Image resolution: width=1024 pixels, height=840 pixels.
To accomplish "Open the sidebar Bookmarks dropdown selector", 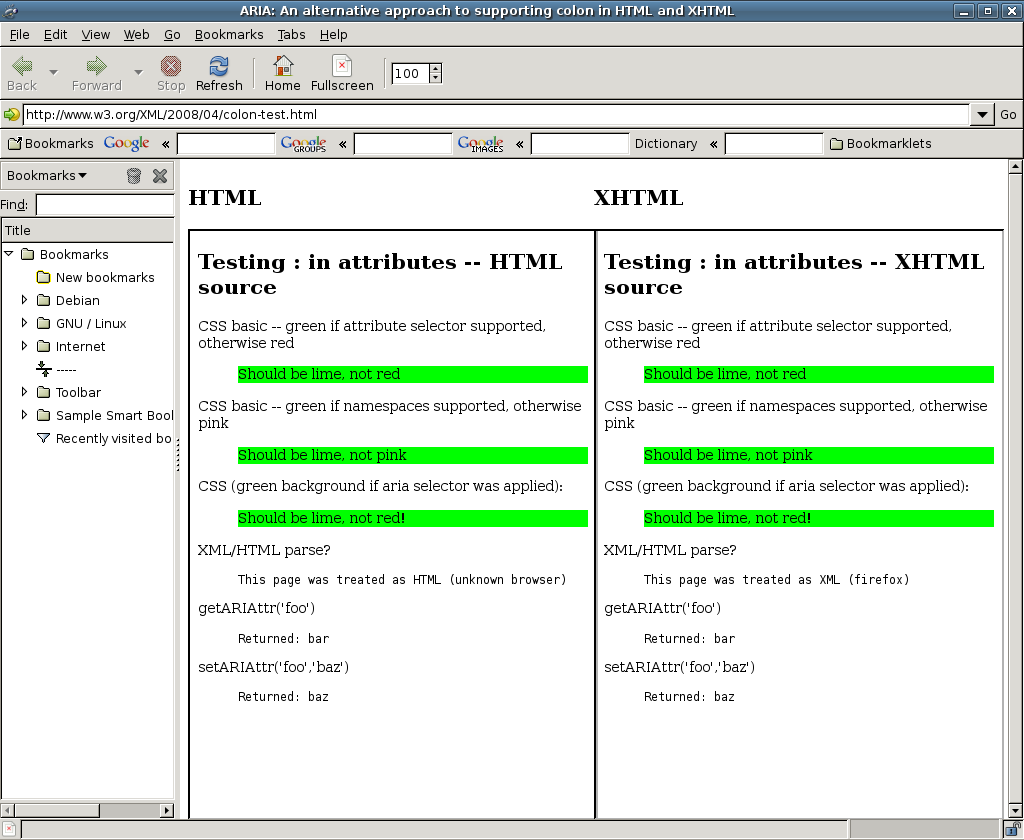I will coord(47,176).
